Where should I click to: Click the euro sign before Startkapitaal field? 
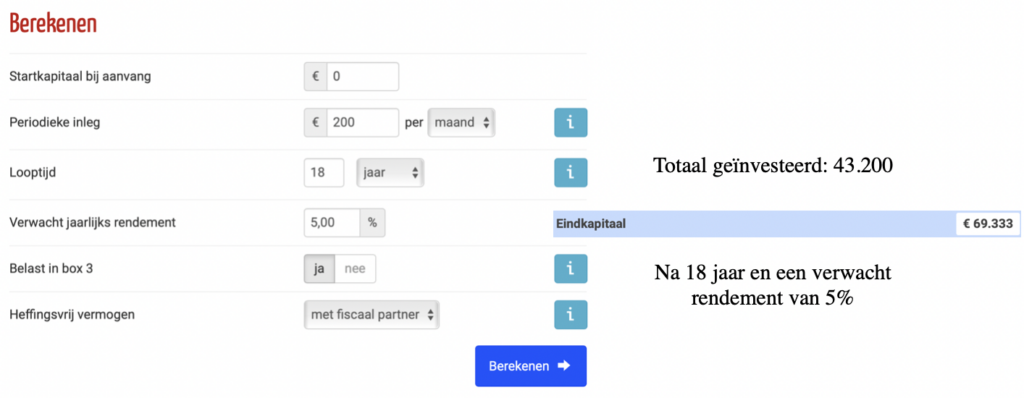(x=315, y=76)
